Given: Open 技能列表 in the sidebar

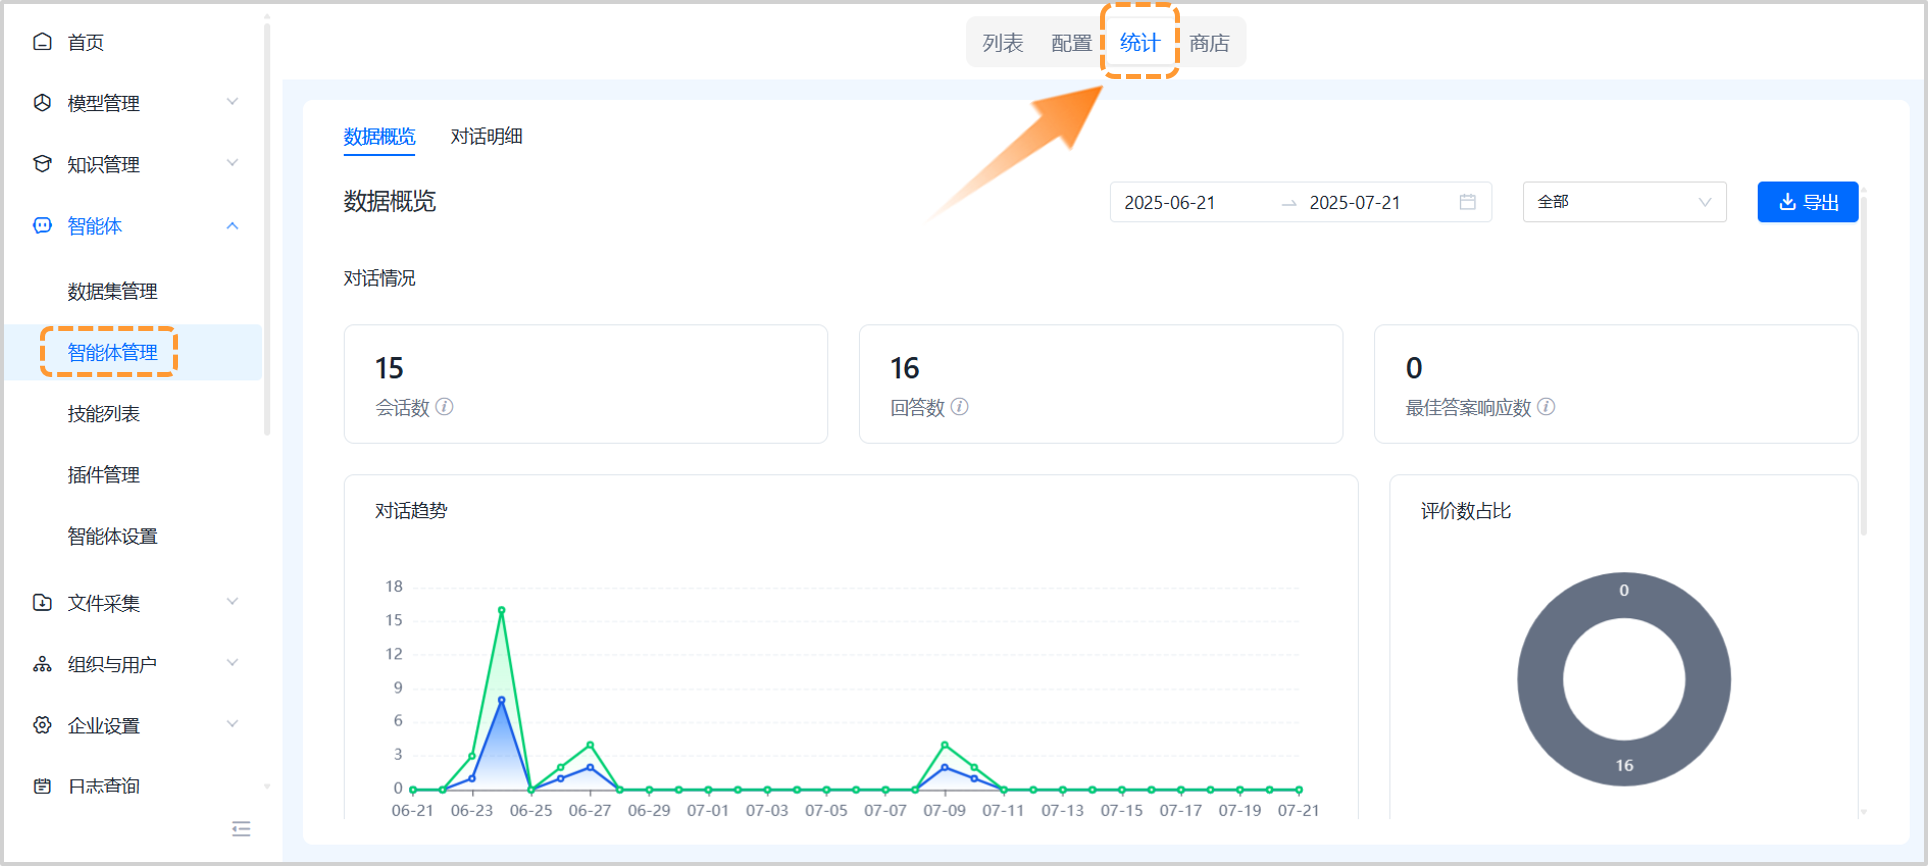Looking at the screenshot, I should [104, 414].
